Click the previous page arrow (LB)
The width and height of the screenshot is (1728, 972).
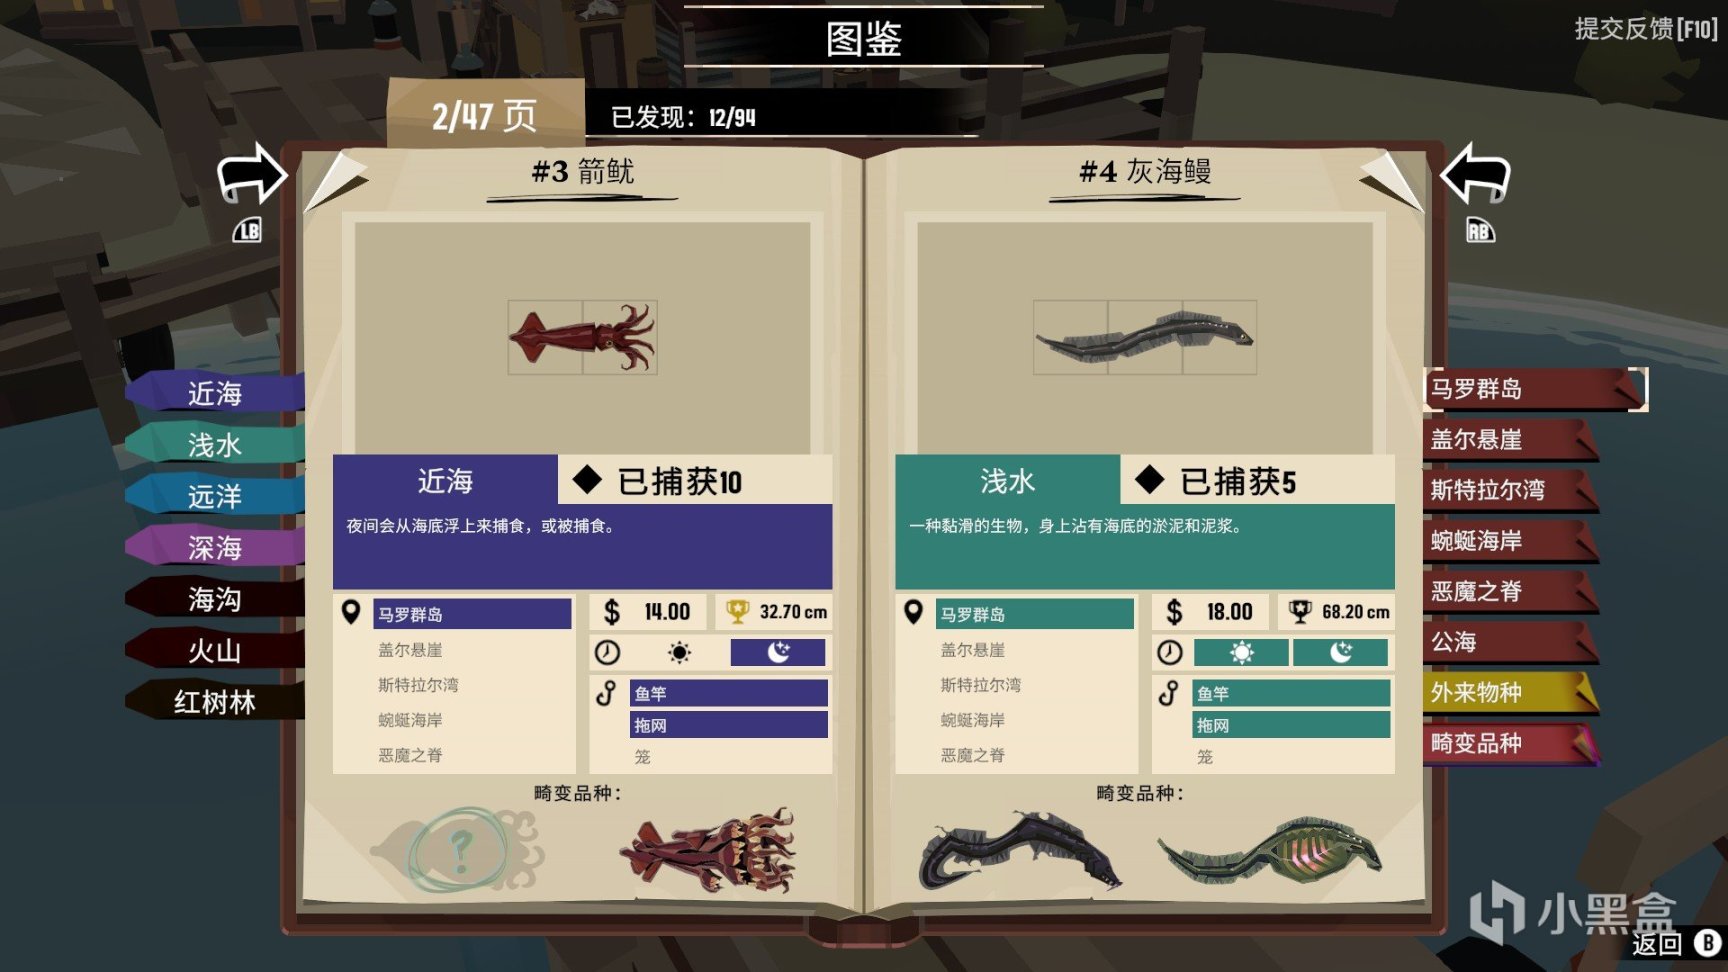[252, 176]
